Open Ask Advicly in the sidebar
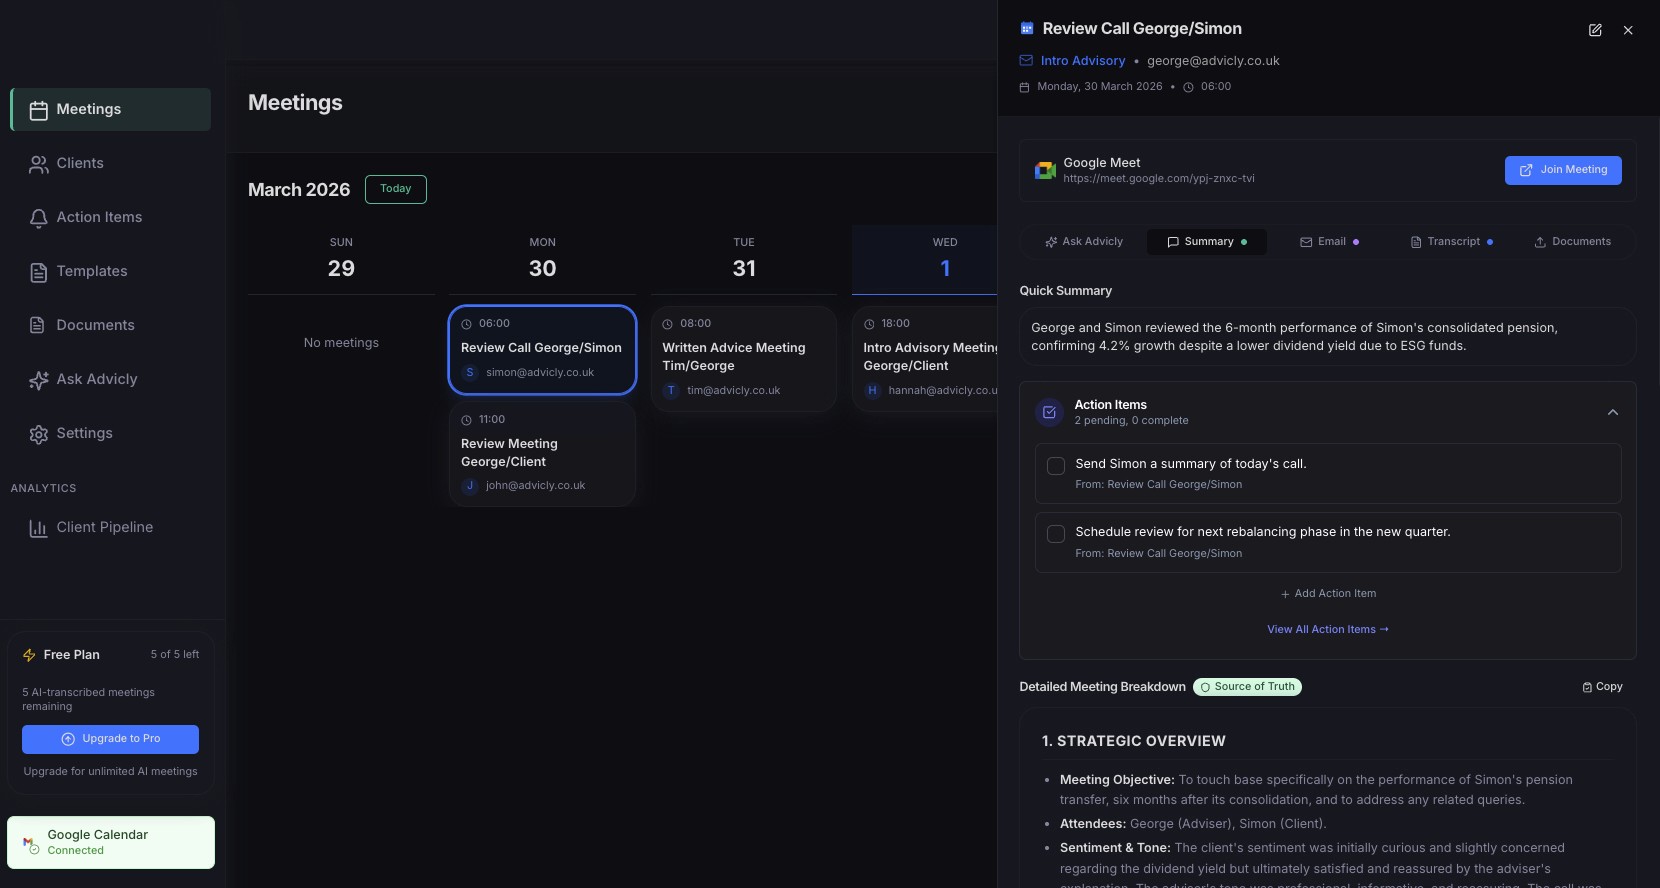 click(x=111, y=379)
